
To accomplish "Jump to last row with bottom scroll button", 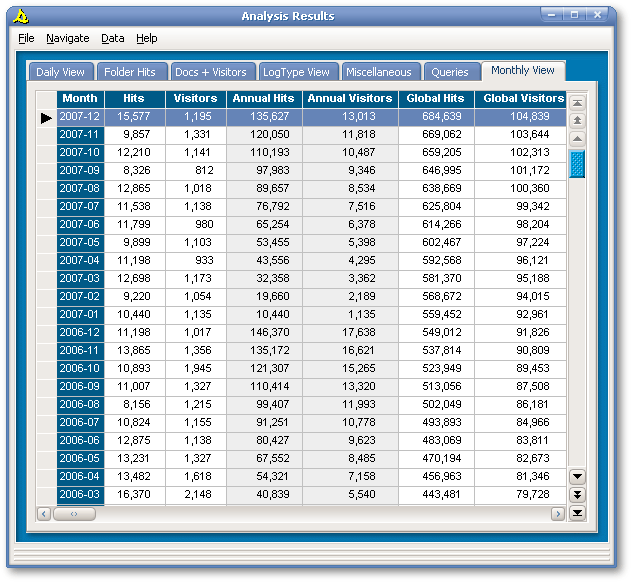I will pyautogui.click(x=577, y=513).
